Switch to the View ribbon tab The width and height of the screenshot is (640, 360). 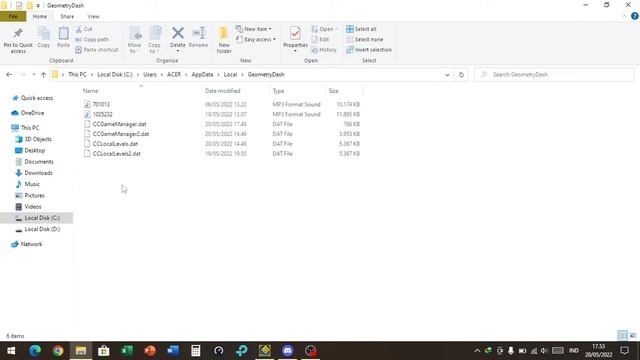(x=93, y=17)
